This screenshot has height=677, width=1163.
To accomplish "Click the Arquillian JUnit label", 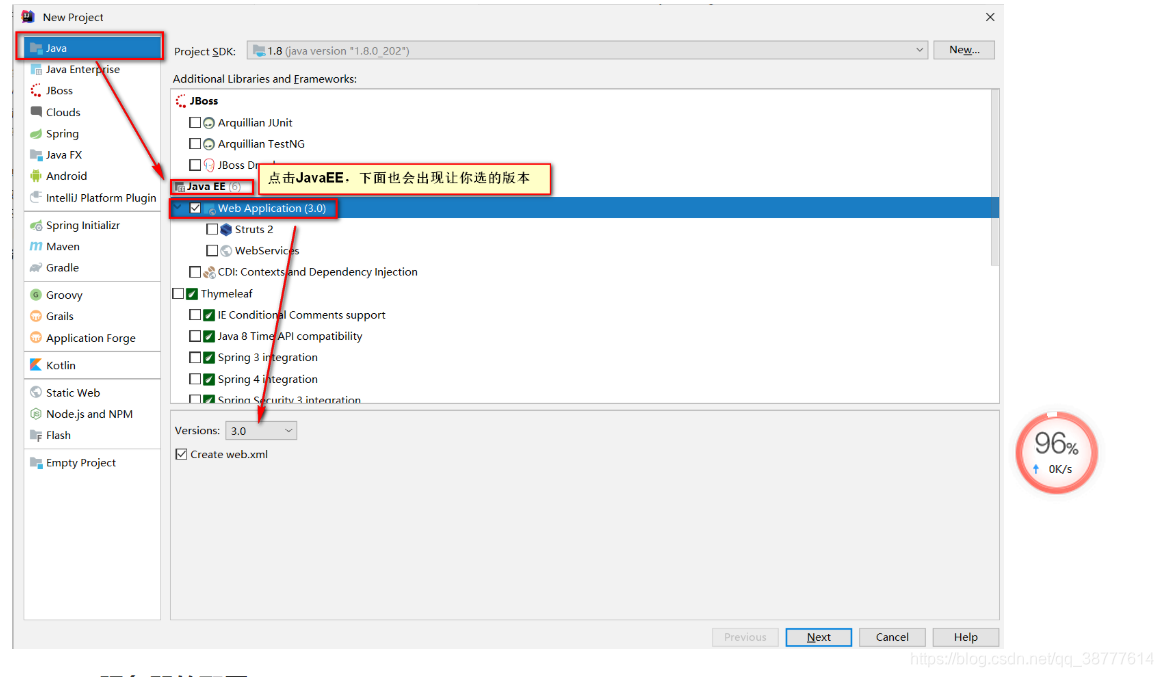I will [x=255, y=122].
